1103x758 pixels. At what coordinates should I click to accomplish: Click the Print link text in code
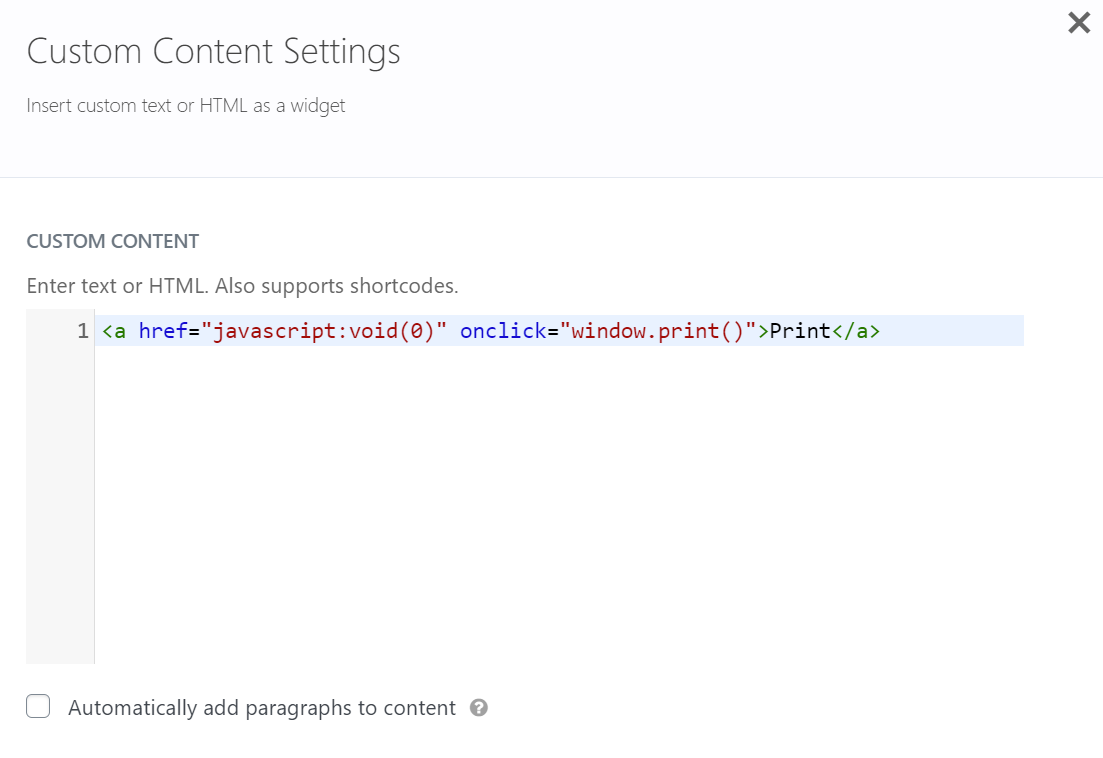pos(800,331)
